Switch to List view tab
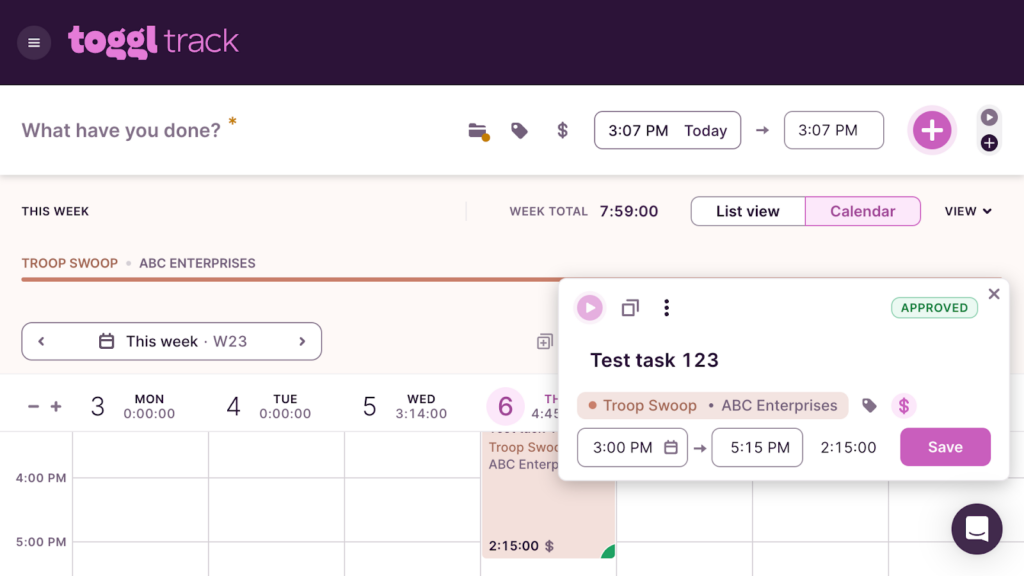This screenshot has width=1024, height=576. pos(747,211)
